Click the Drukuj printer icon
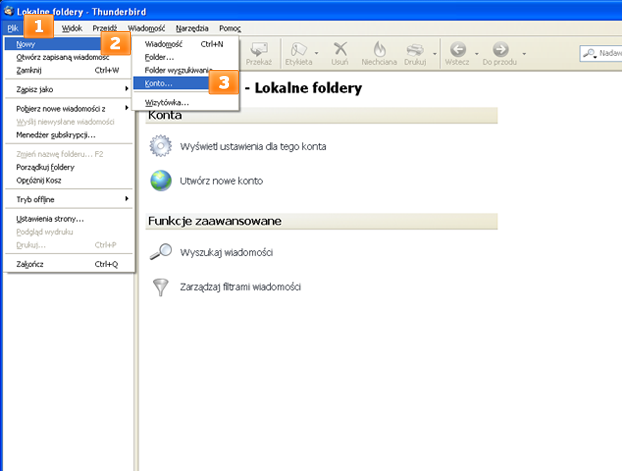This screenshot has height=471, width=622. coord(415,50)
